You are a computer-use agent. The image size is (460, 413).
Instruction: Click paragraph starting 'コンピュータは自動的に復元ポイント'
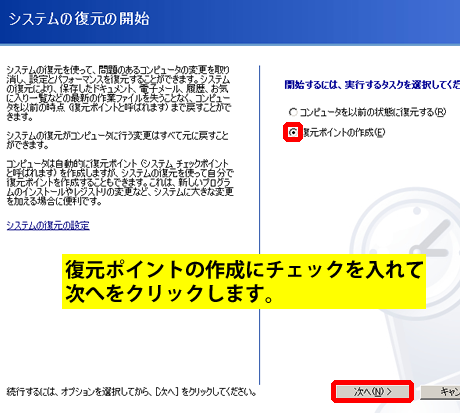click(x=120, y=182)
